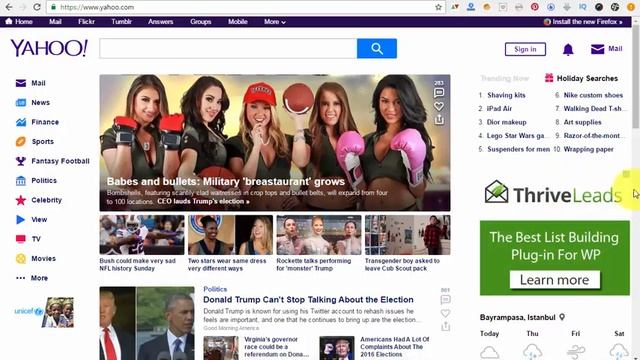The height and width of the screenshot is (360, 640).
Task: Open Transgender boy Cub Scout thumbnail
Action: pos(407,235)
